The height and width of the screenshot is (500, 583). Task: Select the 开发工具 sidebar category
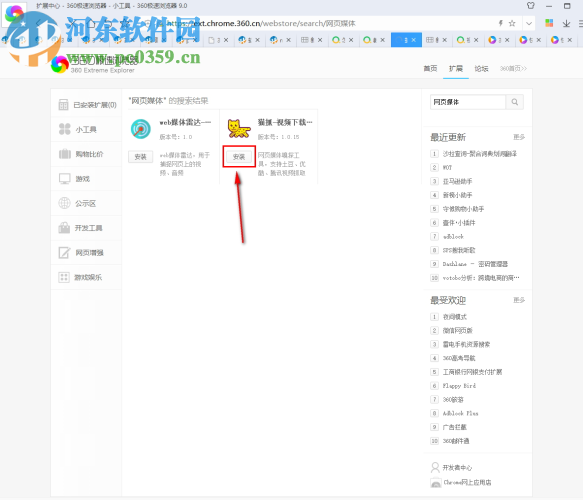click(x=86, y=228)
